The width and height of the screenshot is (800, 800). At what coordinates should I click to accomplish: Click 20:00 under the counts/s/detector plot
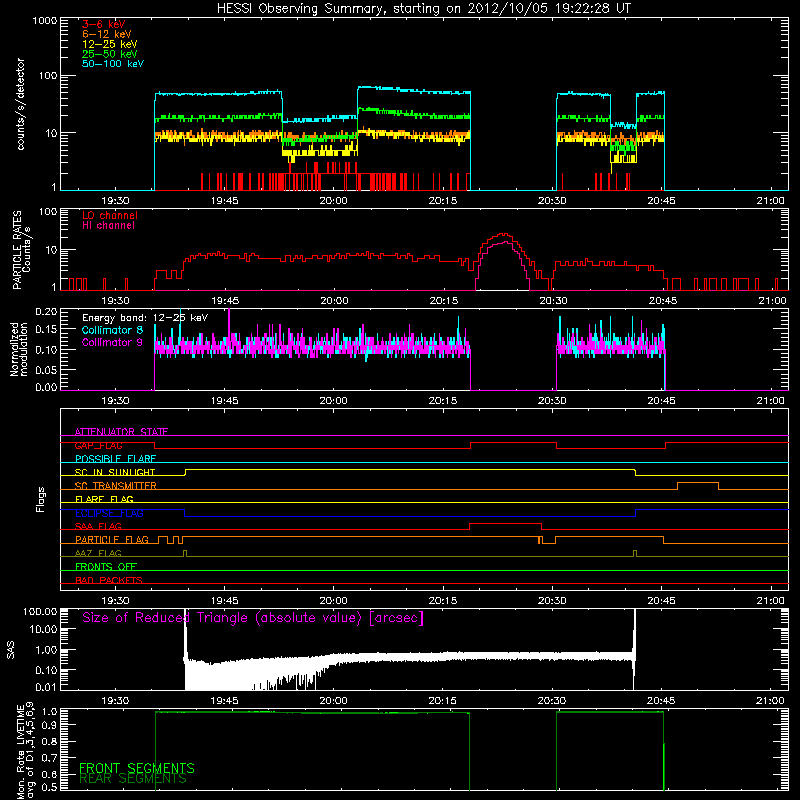[x=333, y=201]
